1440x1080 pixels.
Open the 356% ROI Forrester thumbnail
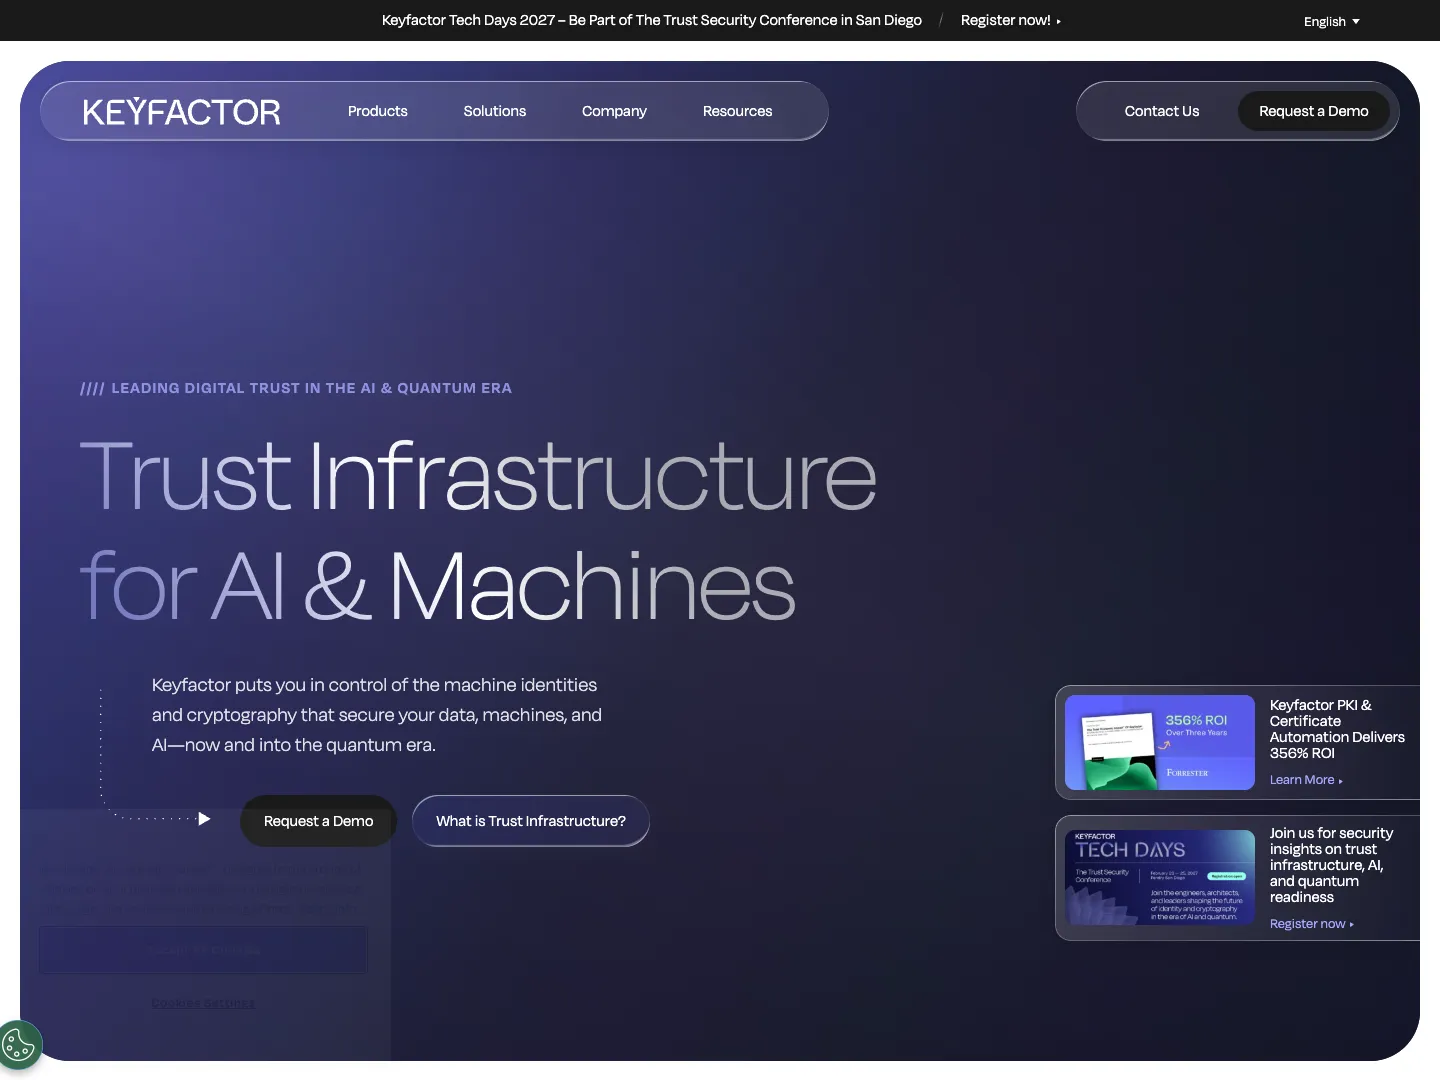coord(1160,742)
